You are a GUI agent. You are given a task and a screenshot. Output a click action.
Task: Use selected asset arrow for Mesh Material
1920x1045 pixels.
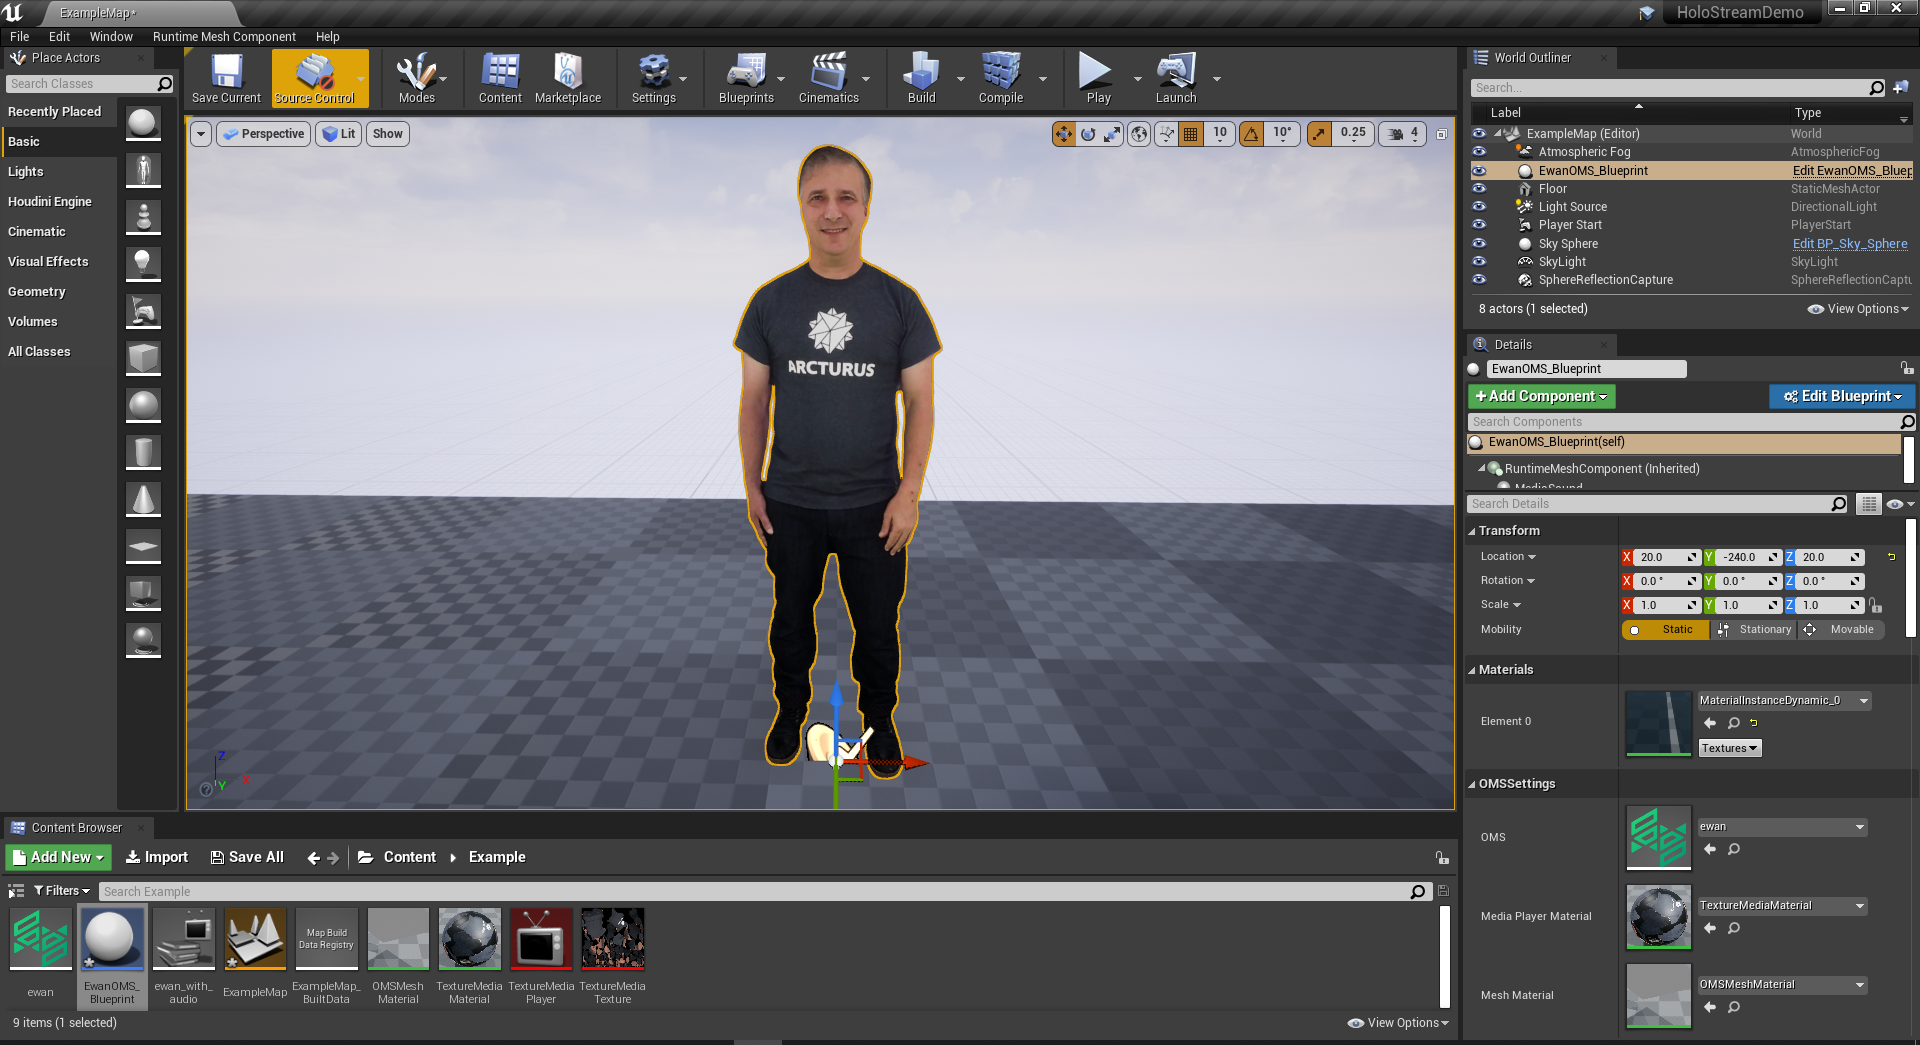tap(1710, 1007)
